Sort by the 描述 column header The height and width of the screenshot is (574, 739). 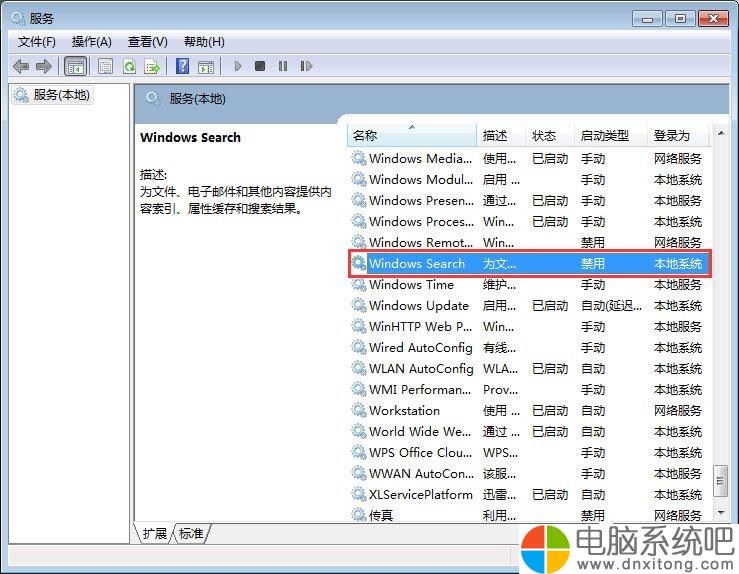[501, 136]
